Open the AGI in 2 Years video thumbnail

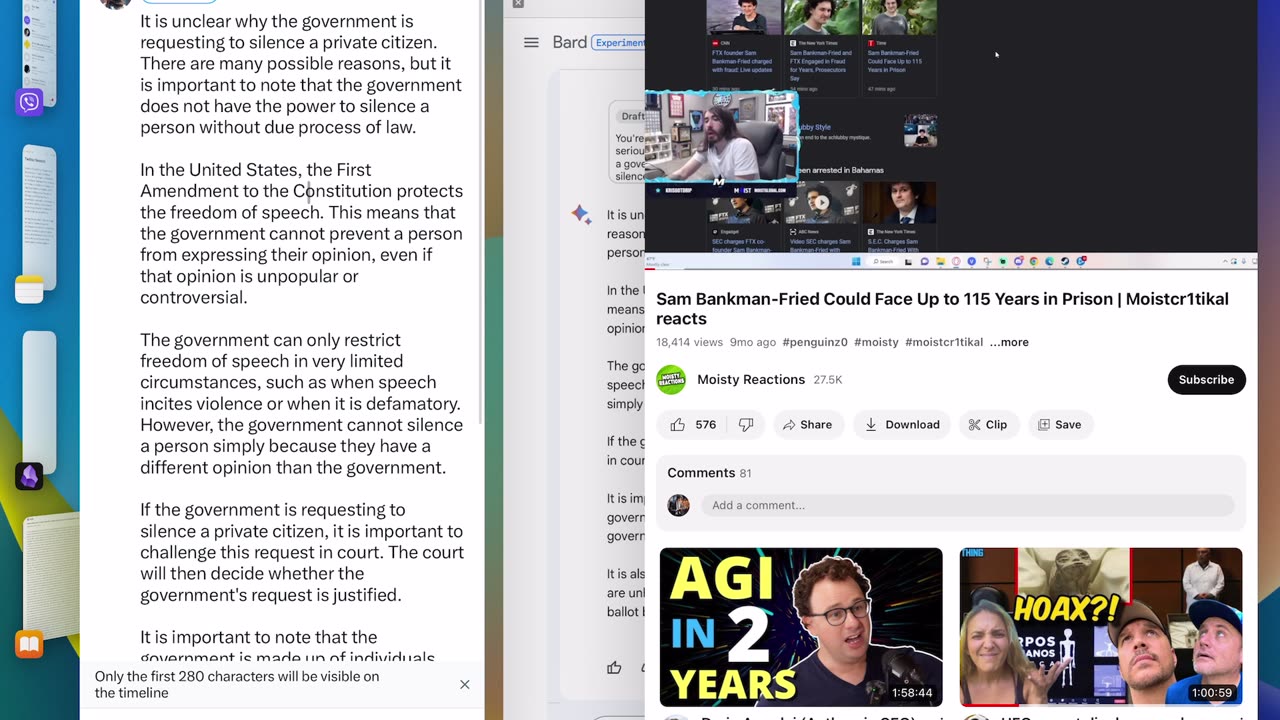click(x=801, y=627)
